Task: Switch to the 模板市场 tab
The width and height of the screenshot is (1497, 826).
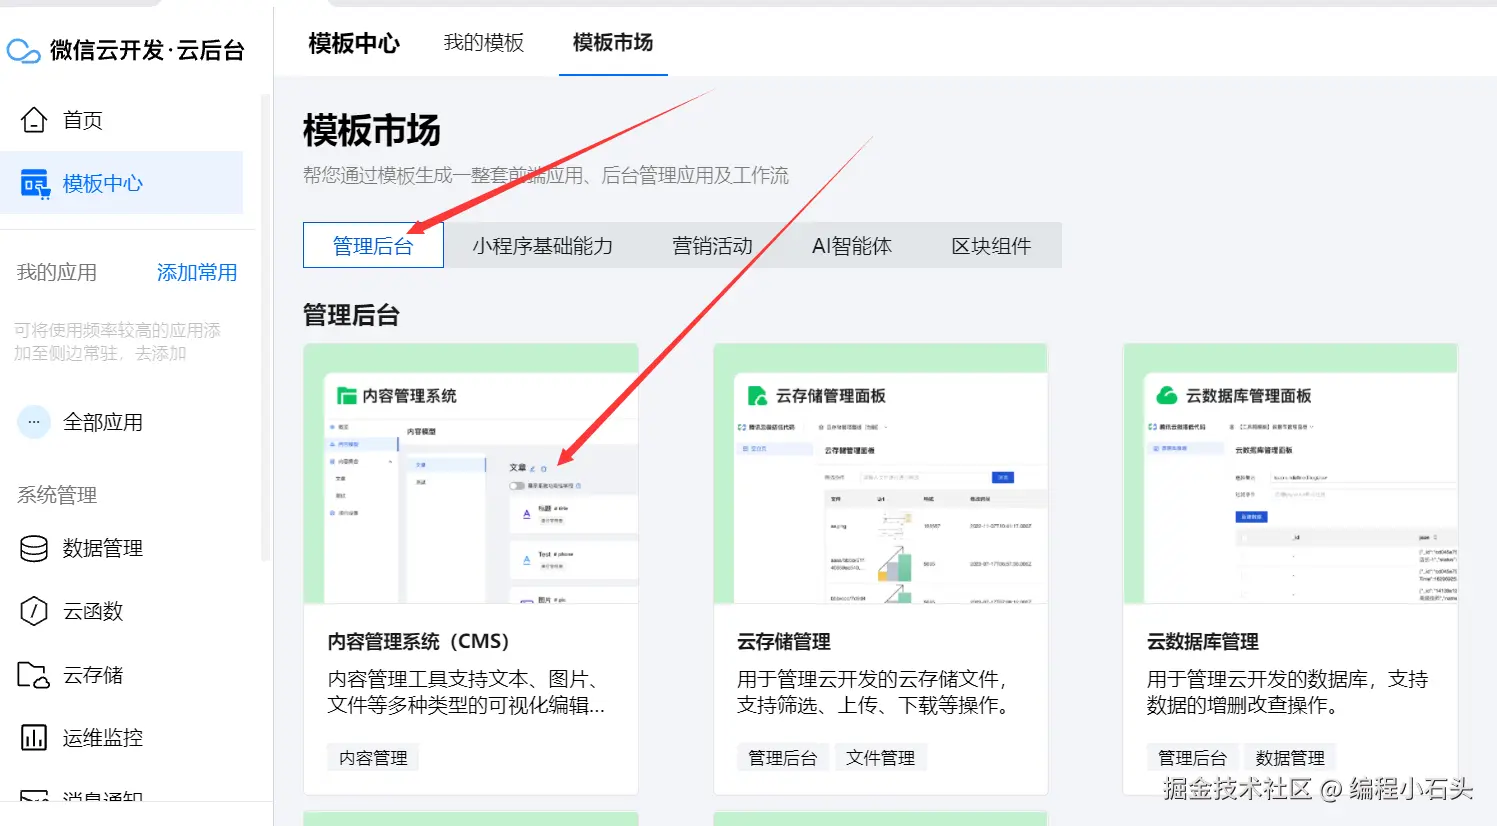Action: [613, 43]
